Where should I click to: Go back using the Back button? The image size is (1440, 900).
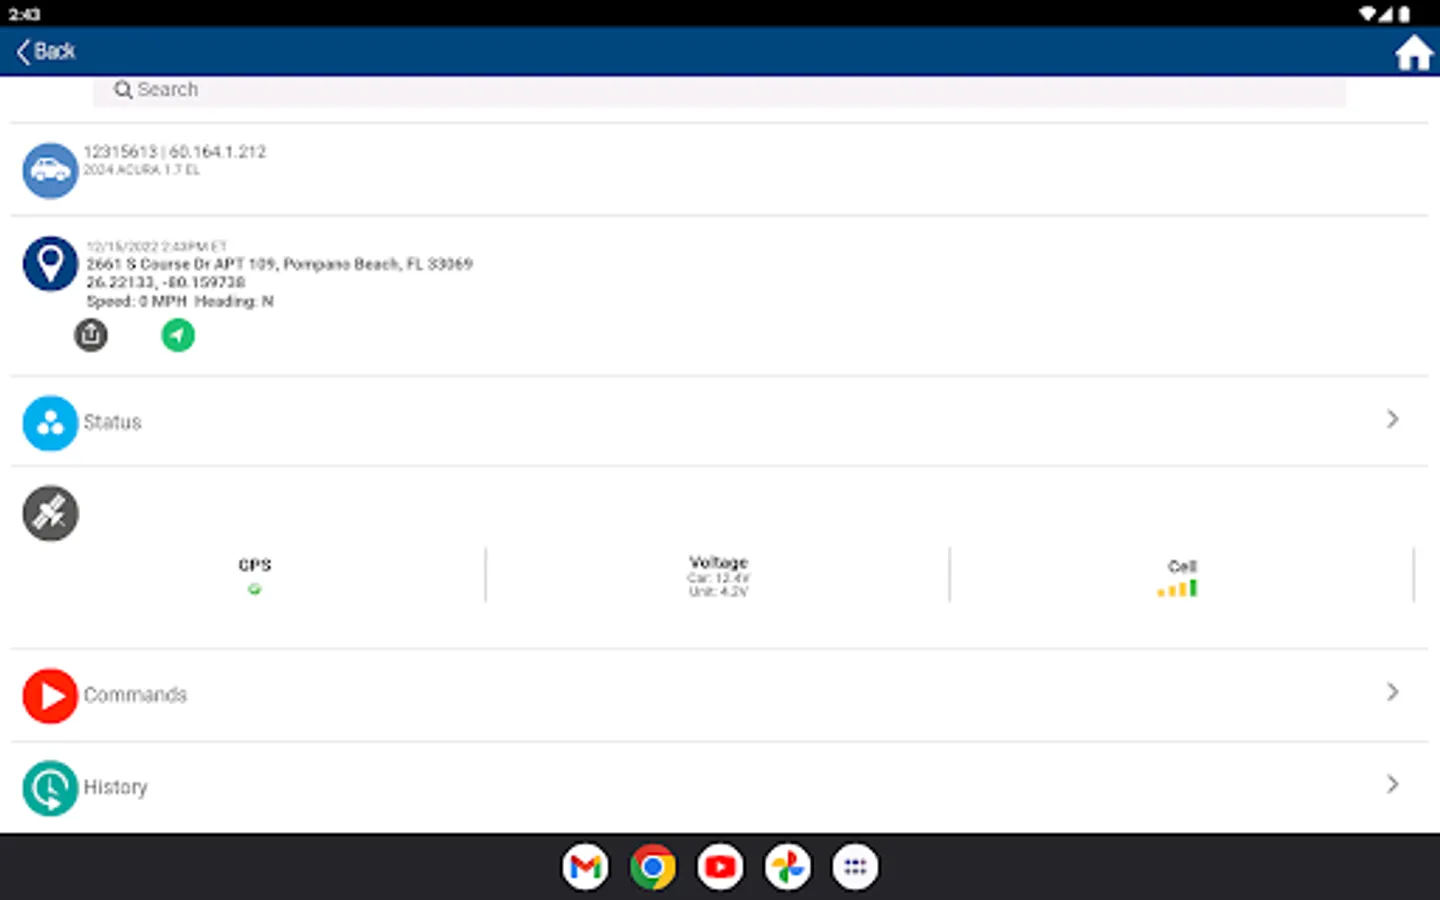pyautogui.click(x=46, y=51)
